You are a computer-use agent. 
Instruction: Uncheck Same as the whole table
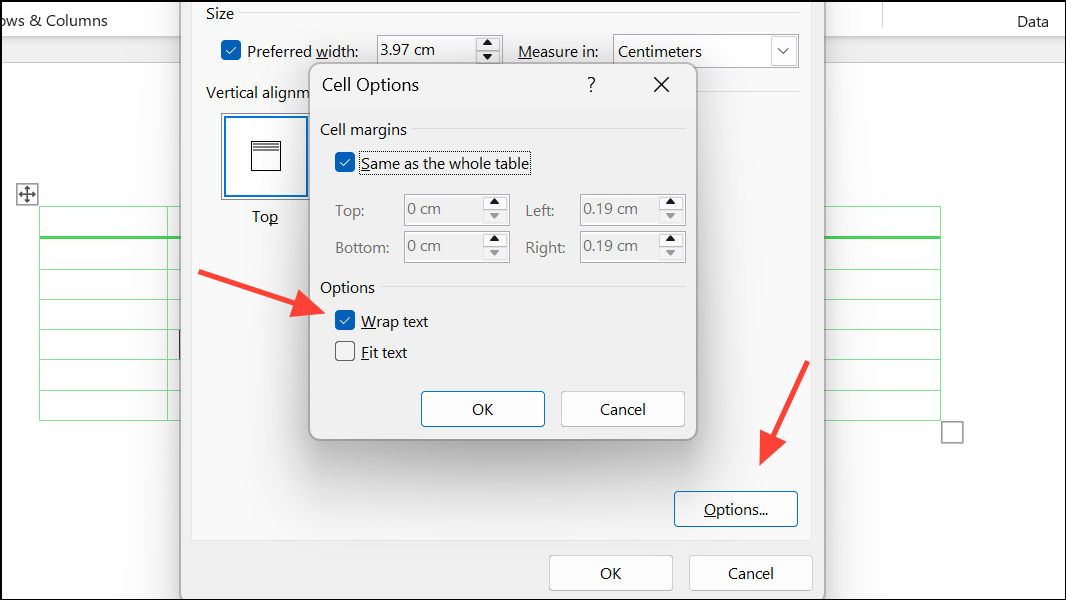pos(344,161)
